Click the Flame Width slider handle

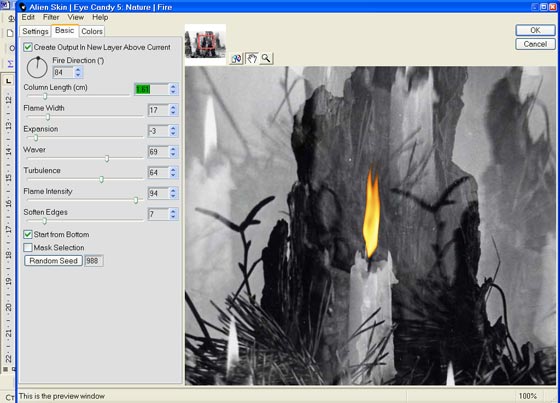pos(48,117)
